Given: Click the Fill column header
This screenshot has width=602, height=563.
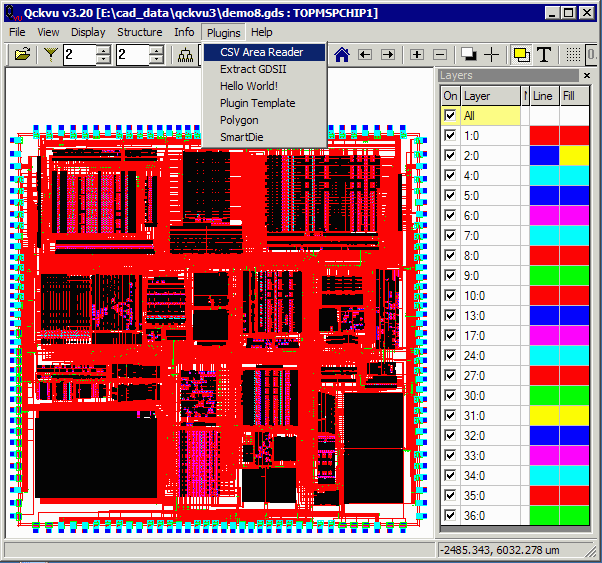Looking at the screenshot, I should pyautogui.click(x=574, y=96).
